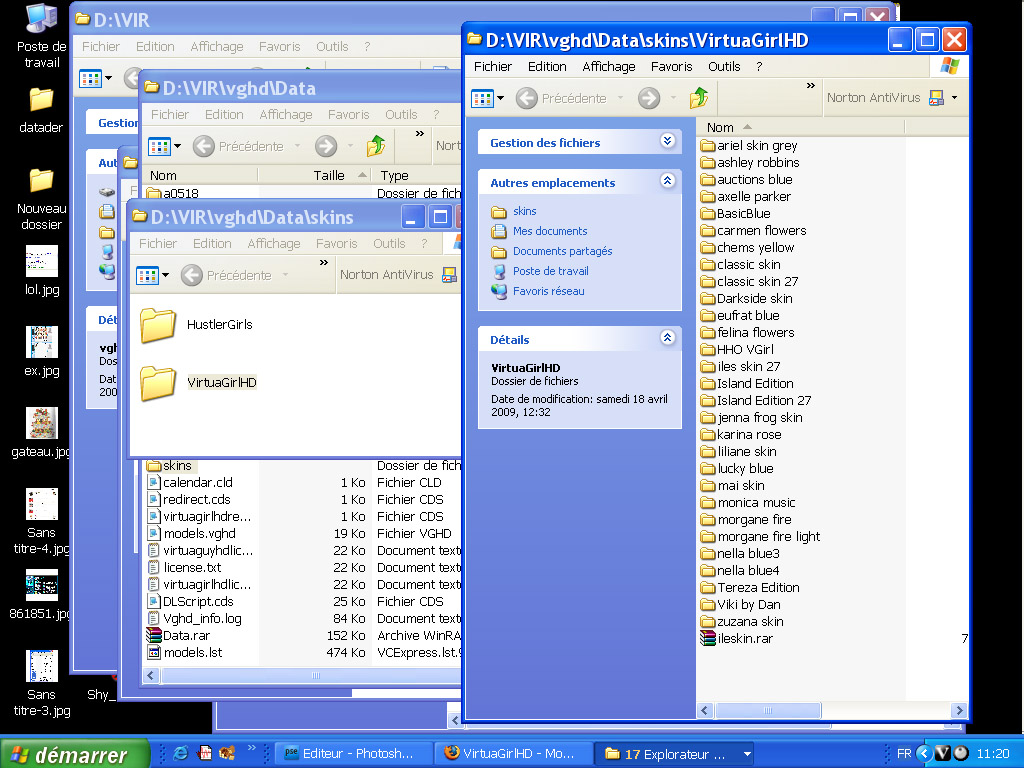Go to Mes documents link
This screenshot has width=1024, height=768.
550,231
